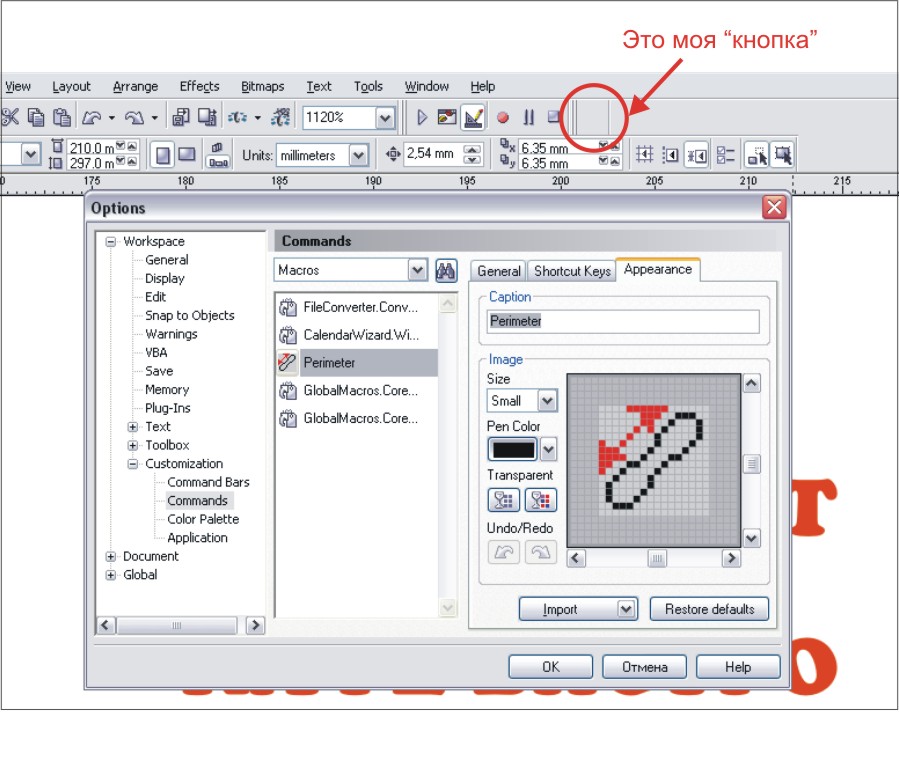This screenshot has width=899, height=761.
Task: Click Redo button in image editor
Action: (541, 552)
